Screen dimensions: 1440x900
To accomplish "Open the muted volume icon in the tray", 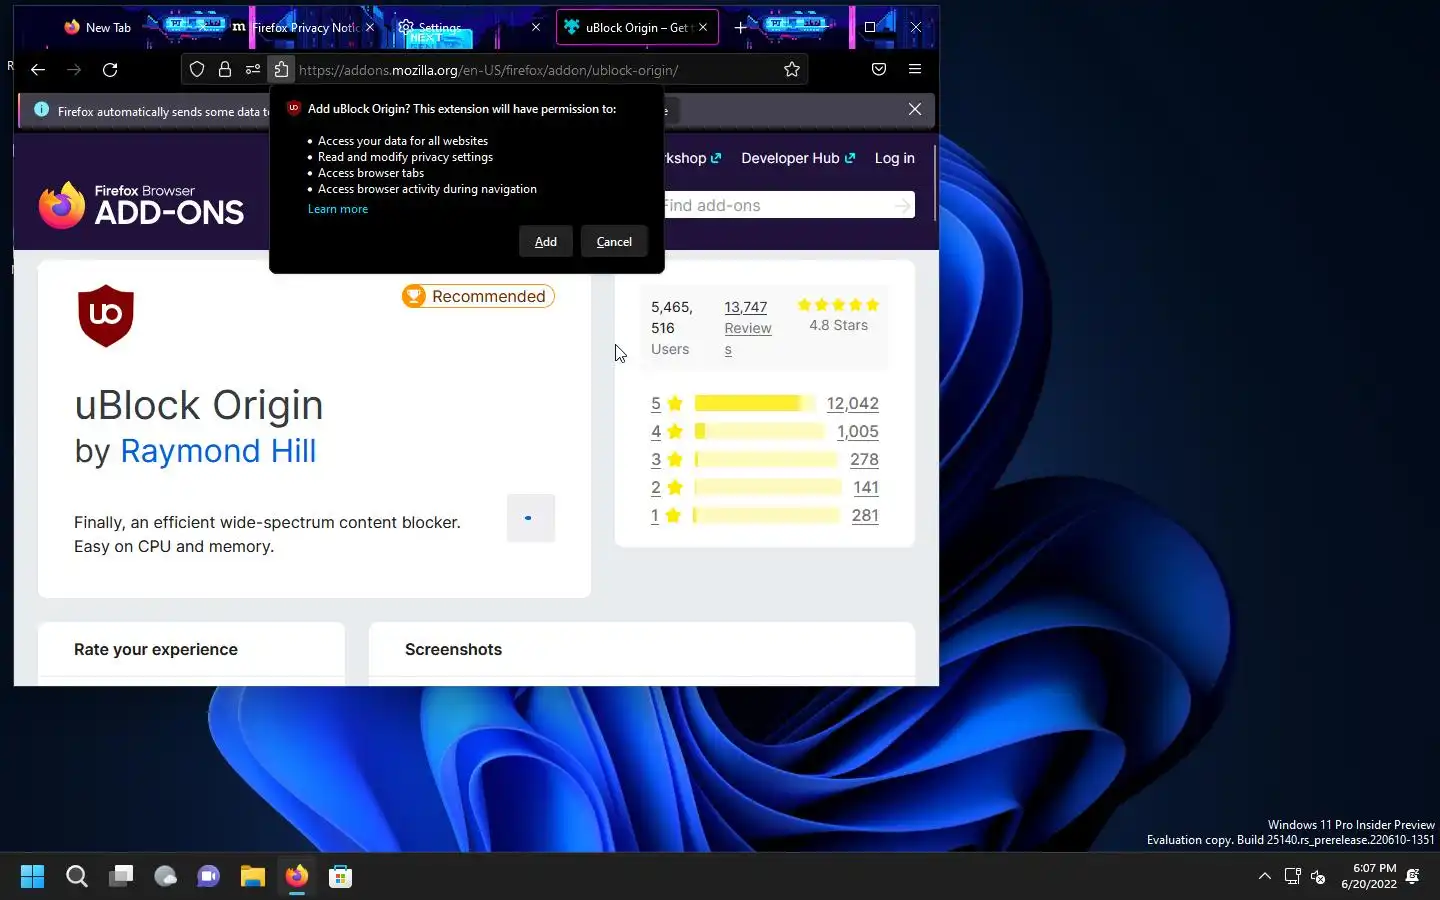I will (x=1318, y=877).
